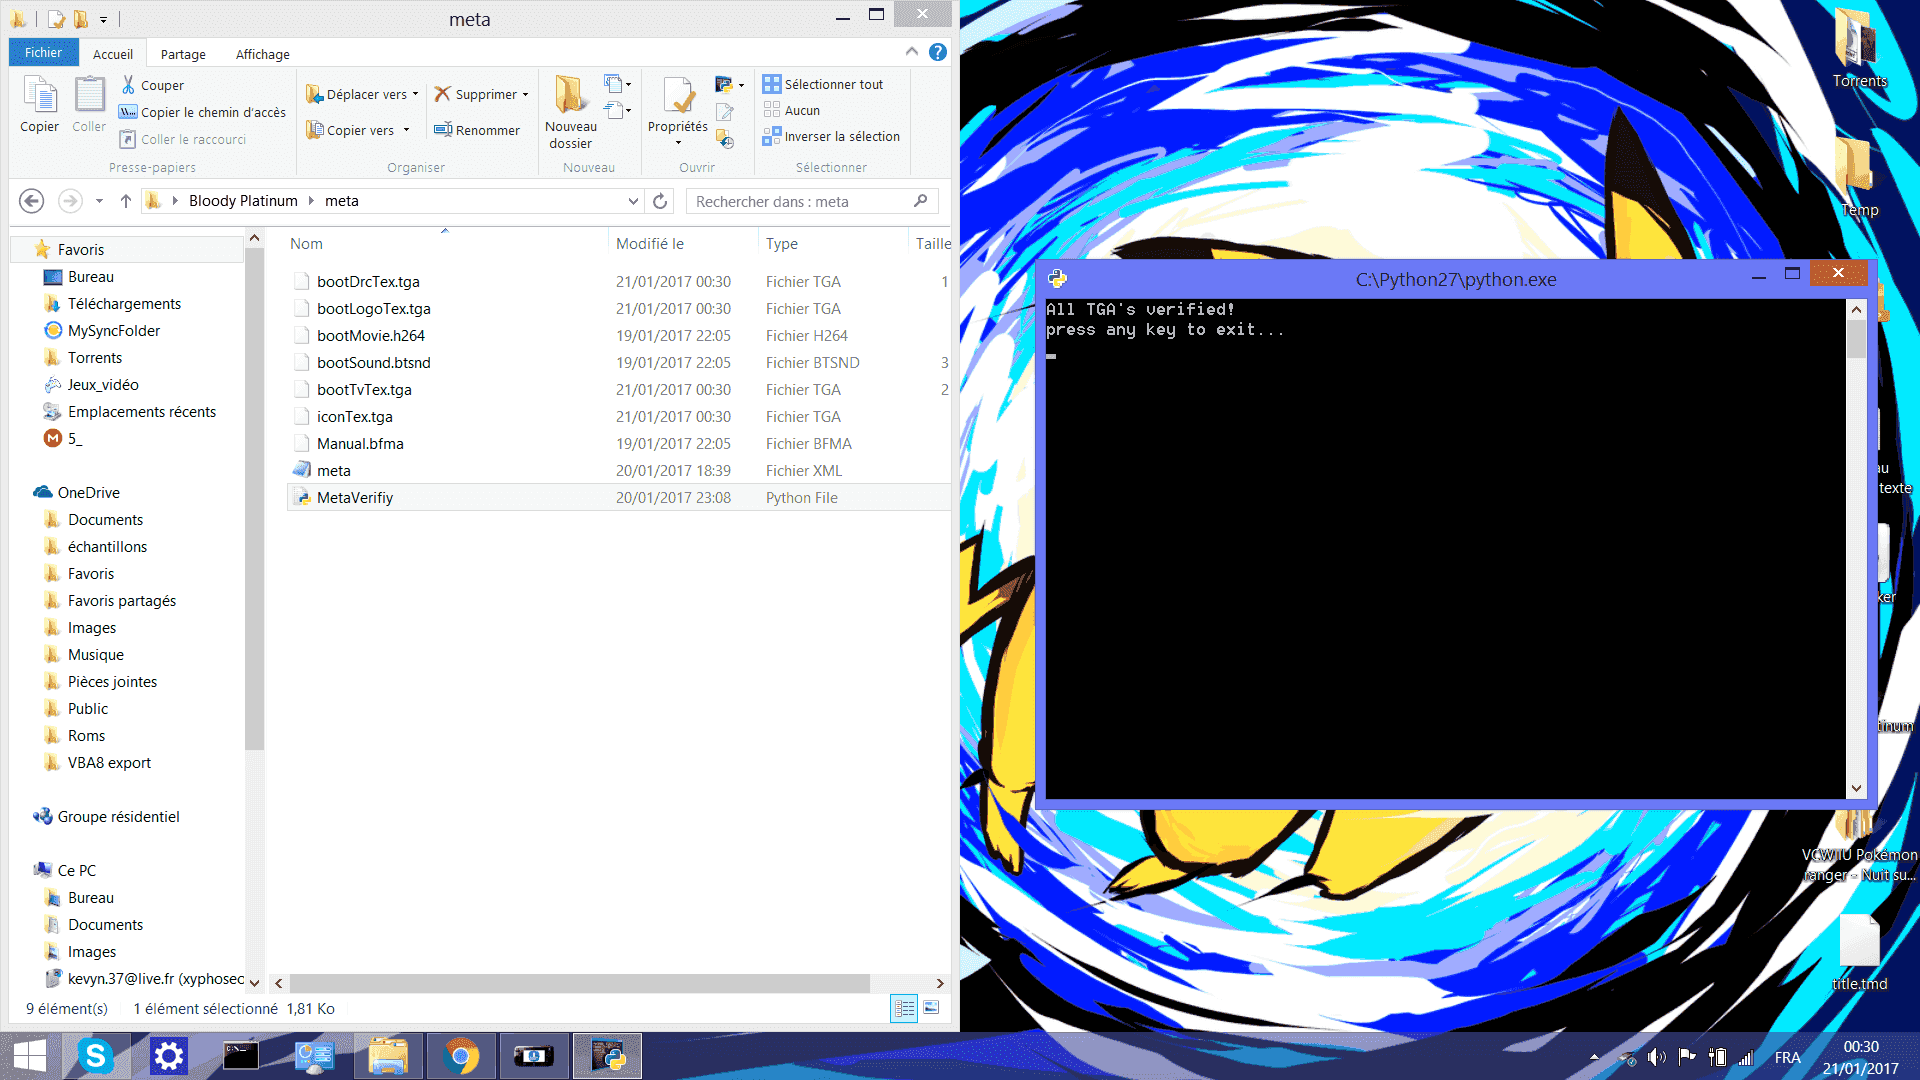
Task: Click the Copier (copy) ribbon icon
Action: click(x=40, y=104)
